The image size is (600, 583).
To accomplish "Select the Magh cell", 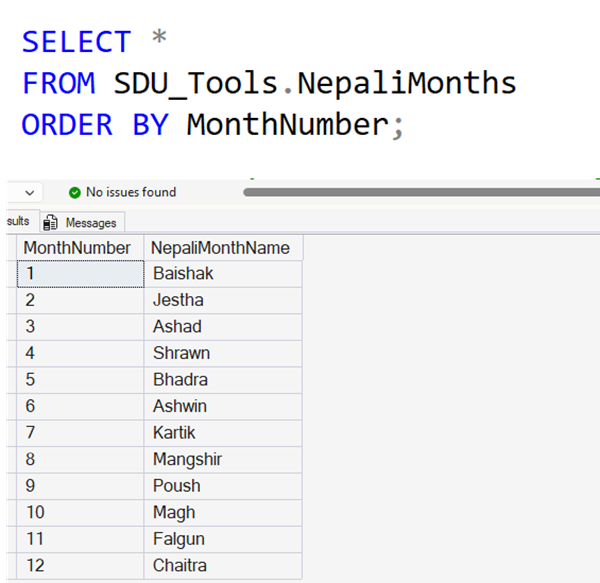I will click(x=223, y=513).
